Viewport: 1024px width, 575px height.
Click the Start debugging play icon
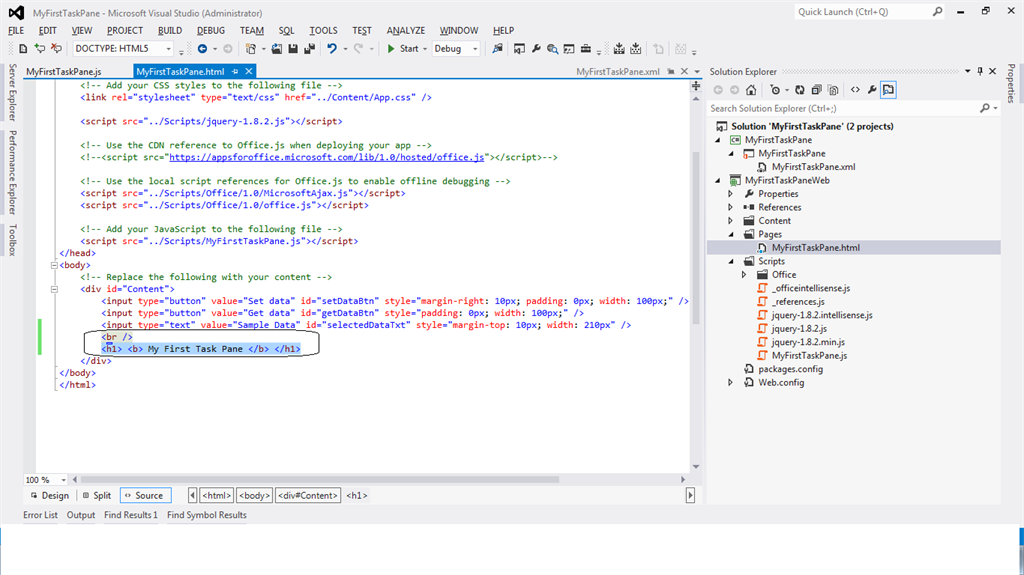point(392,48)
